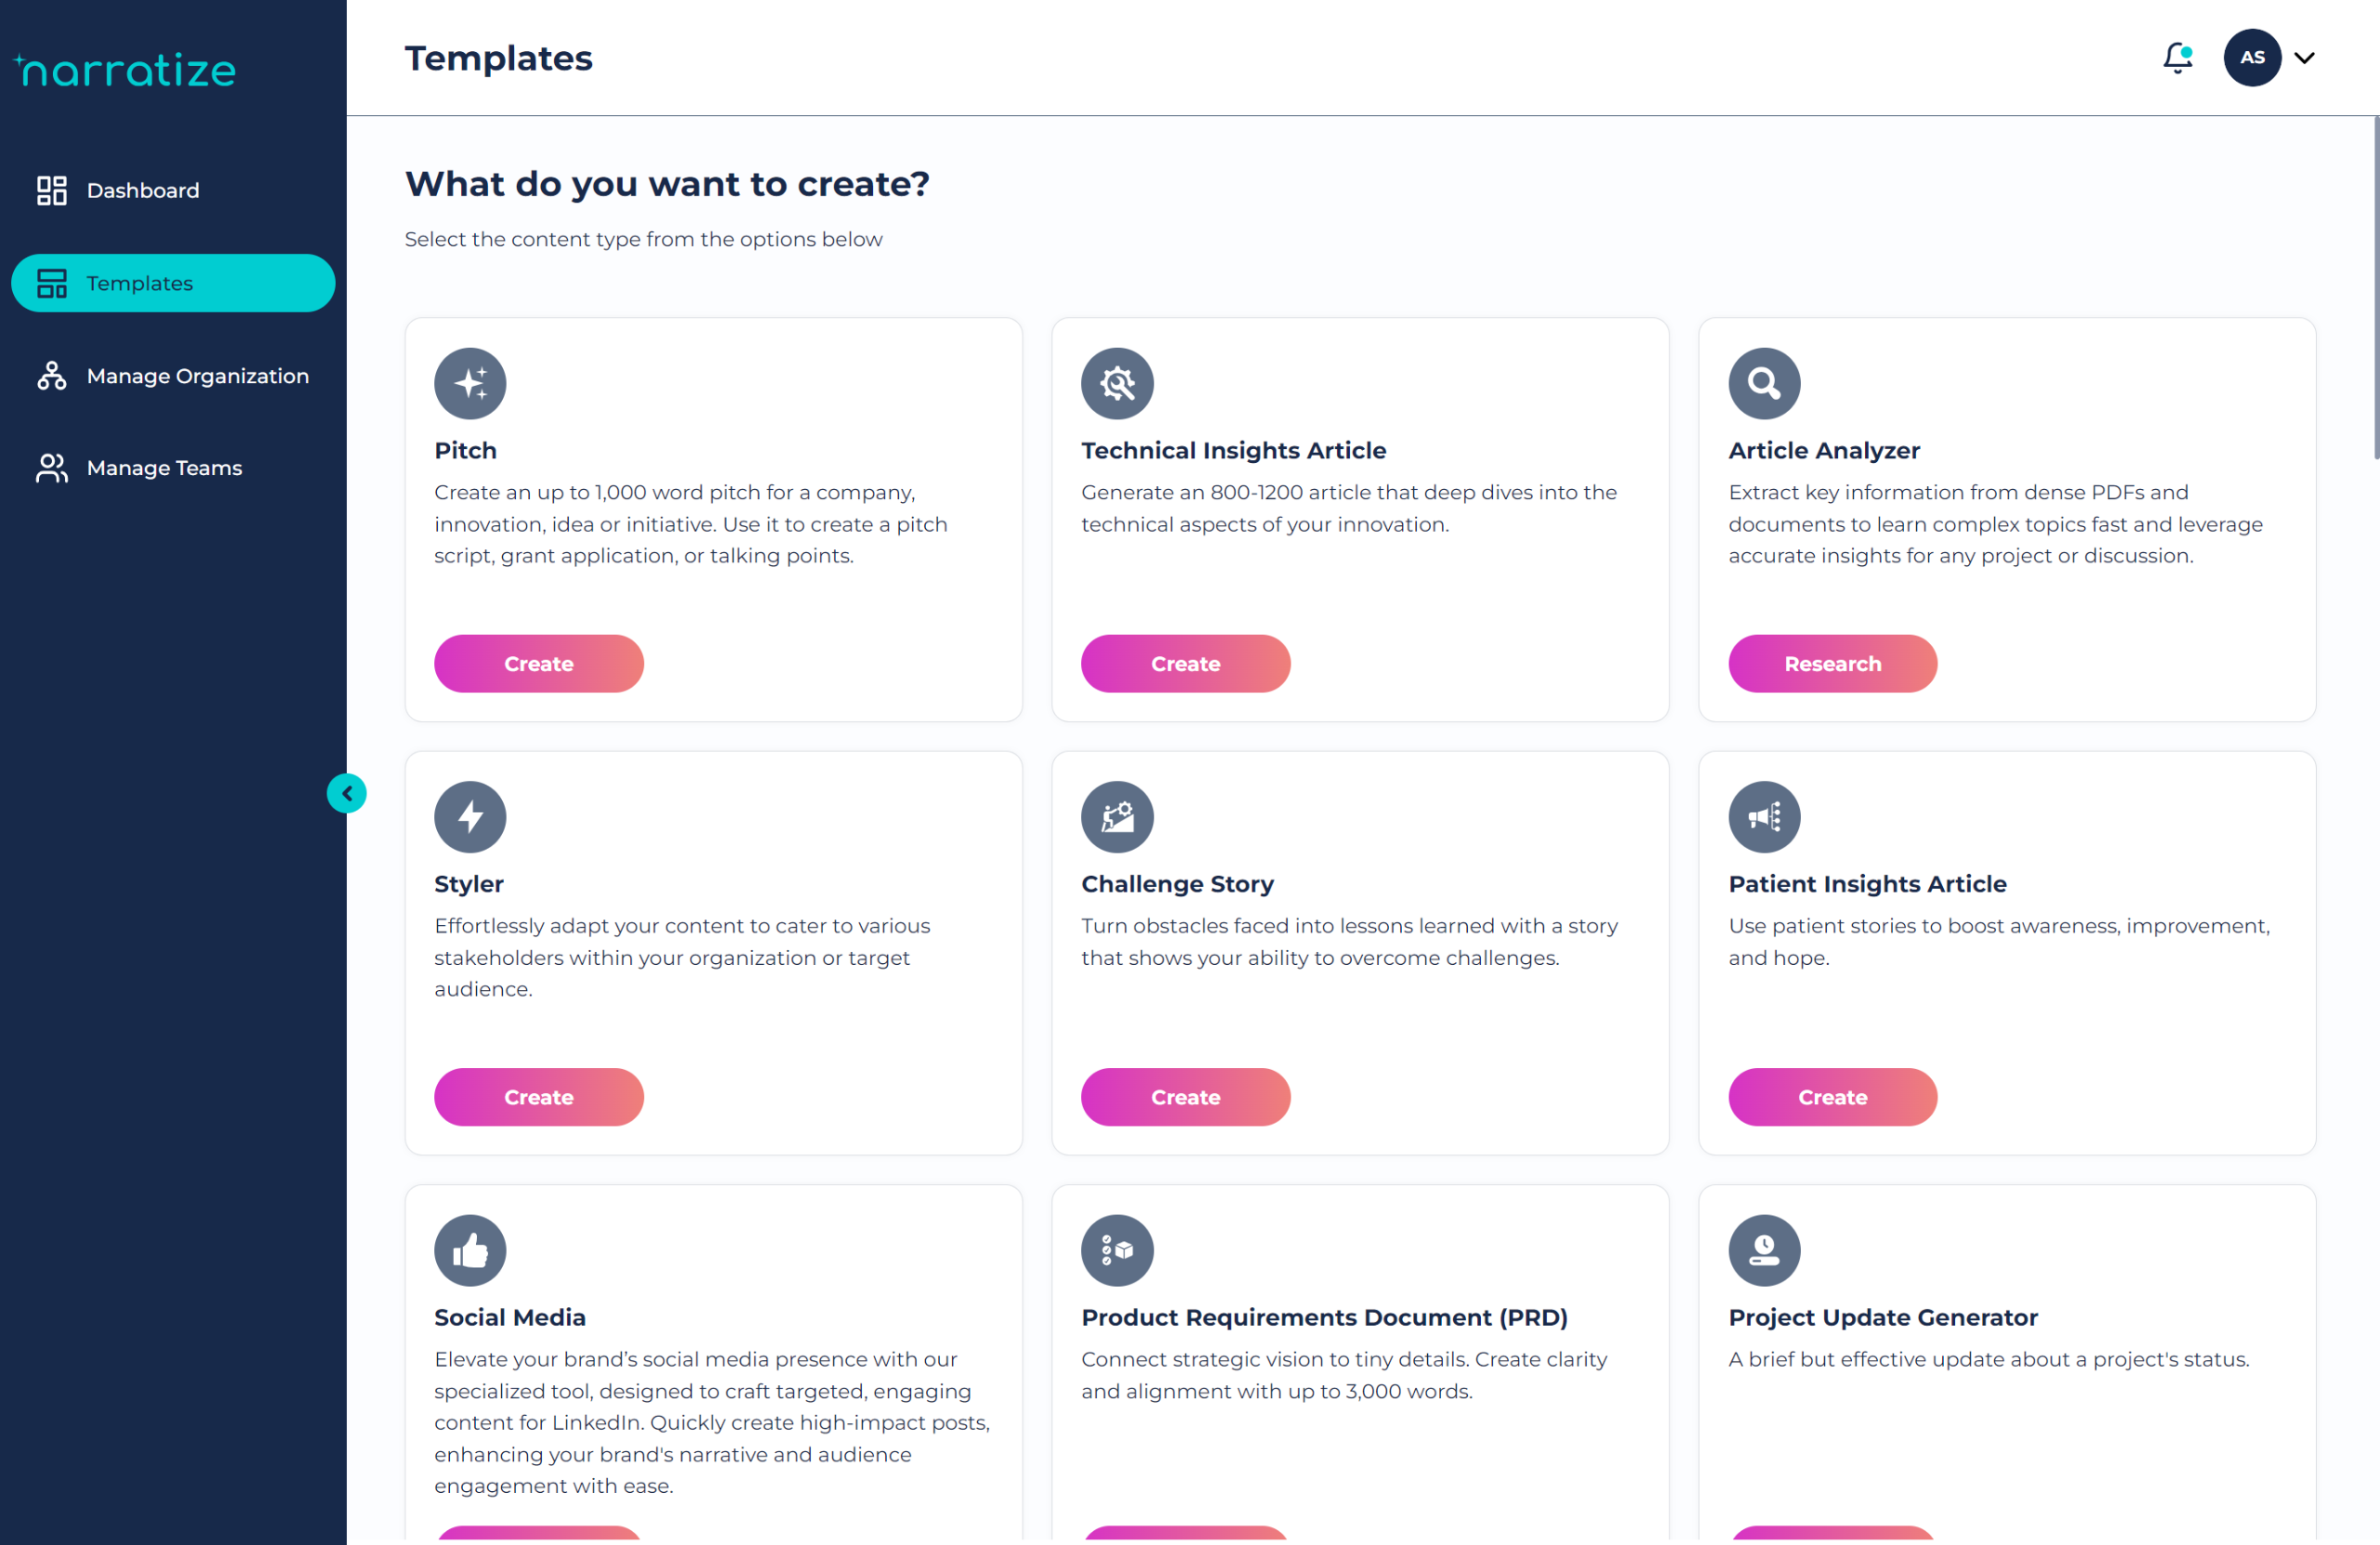Click the Pitch sparkle icon
The image size is (2380, 1545).
[470, 383]
